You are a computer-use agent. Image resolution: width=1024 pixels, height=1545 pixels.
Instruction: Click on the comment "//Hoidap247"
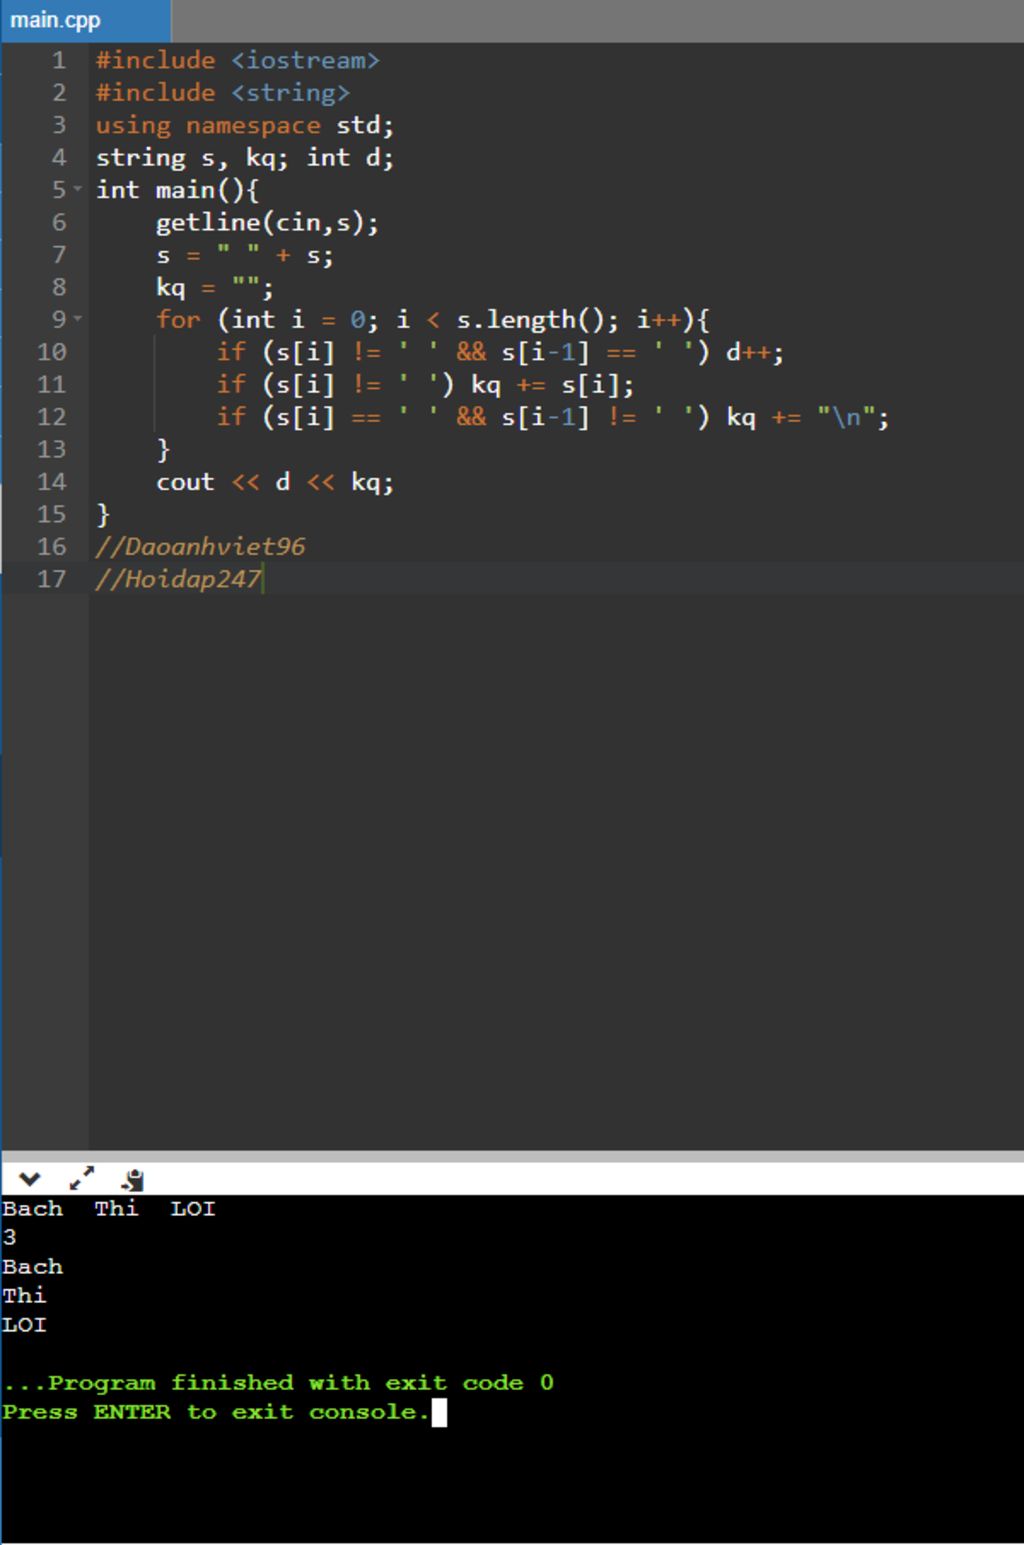click(x=178, y=579)
